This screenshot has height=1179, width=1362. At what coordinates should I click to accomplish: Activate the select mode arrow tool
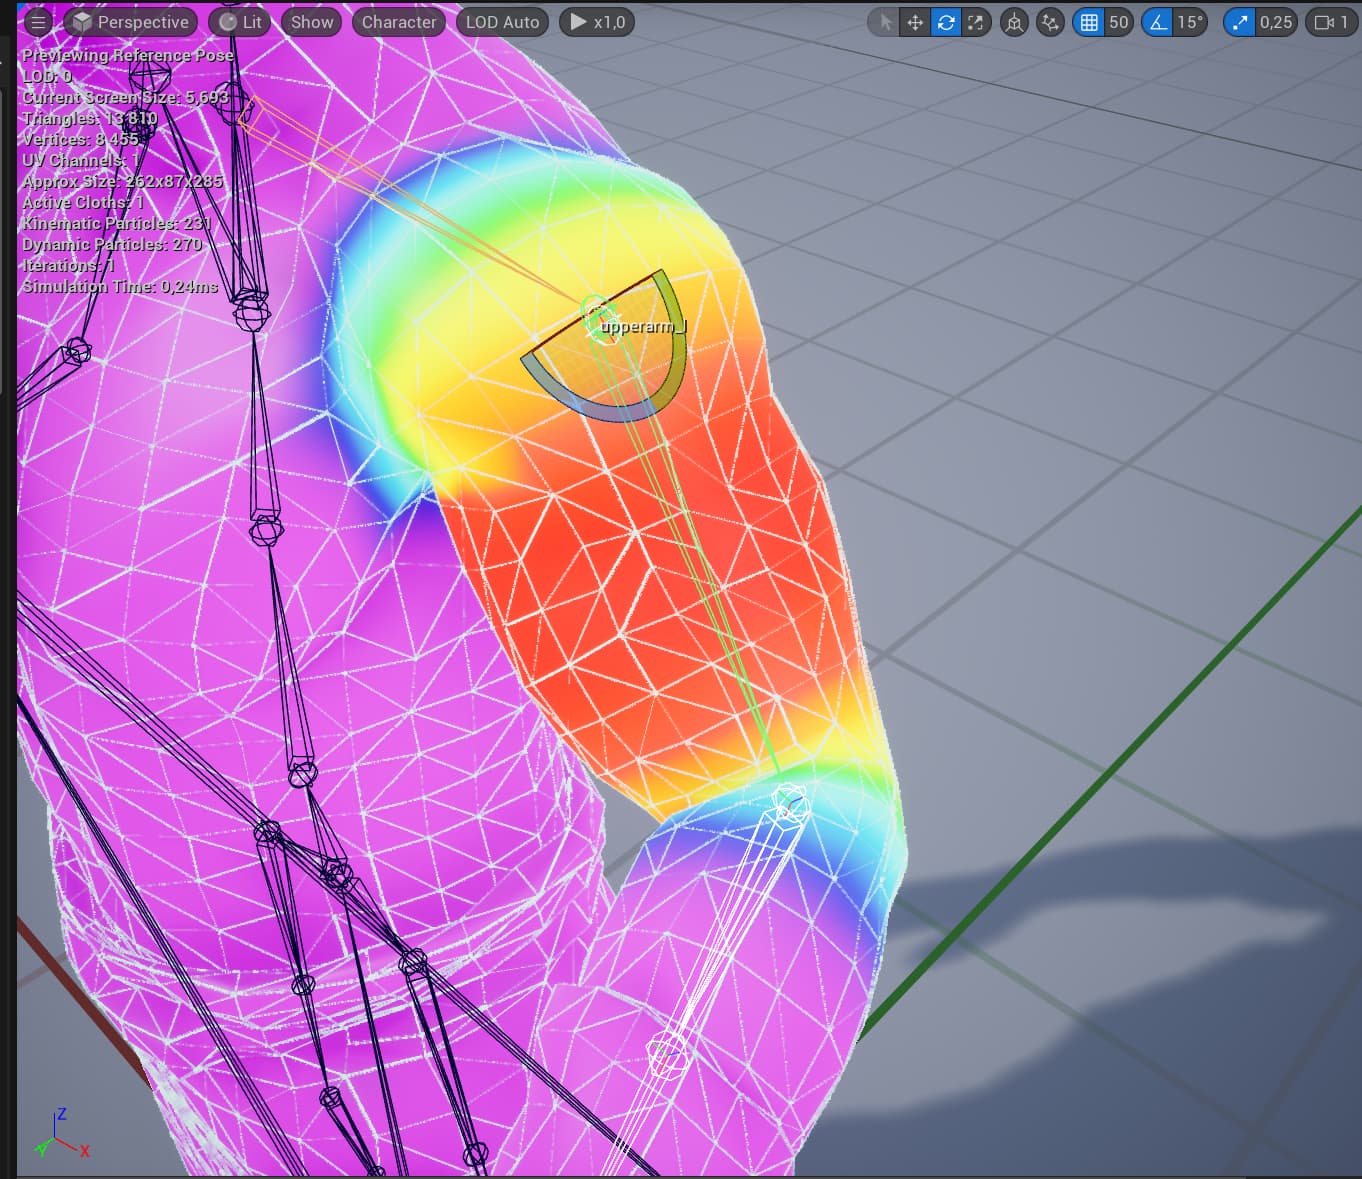coord(884,22)
